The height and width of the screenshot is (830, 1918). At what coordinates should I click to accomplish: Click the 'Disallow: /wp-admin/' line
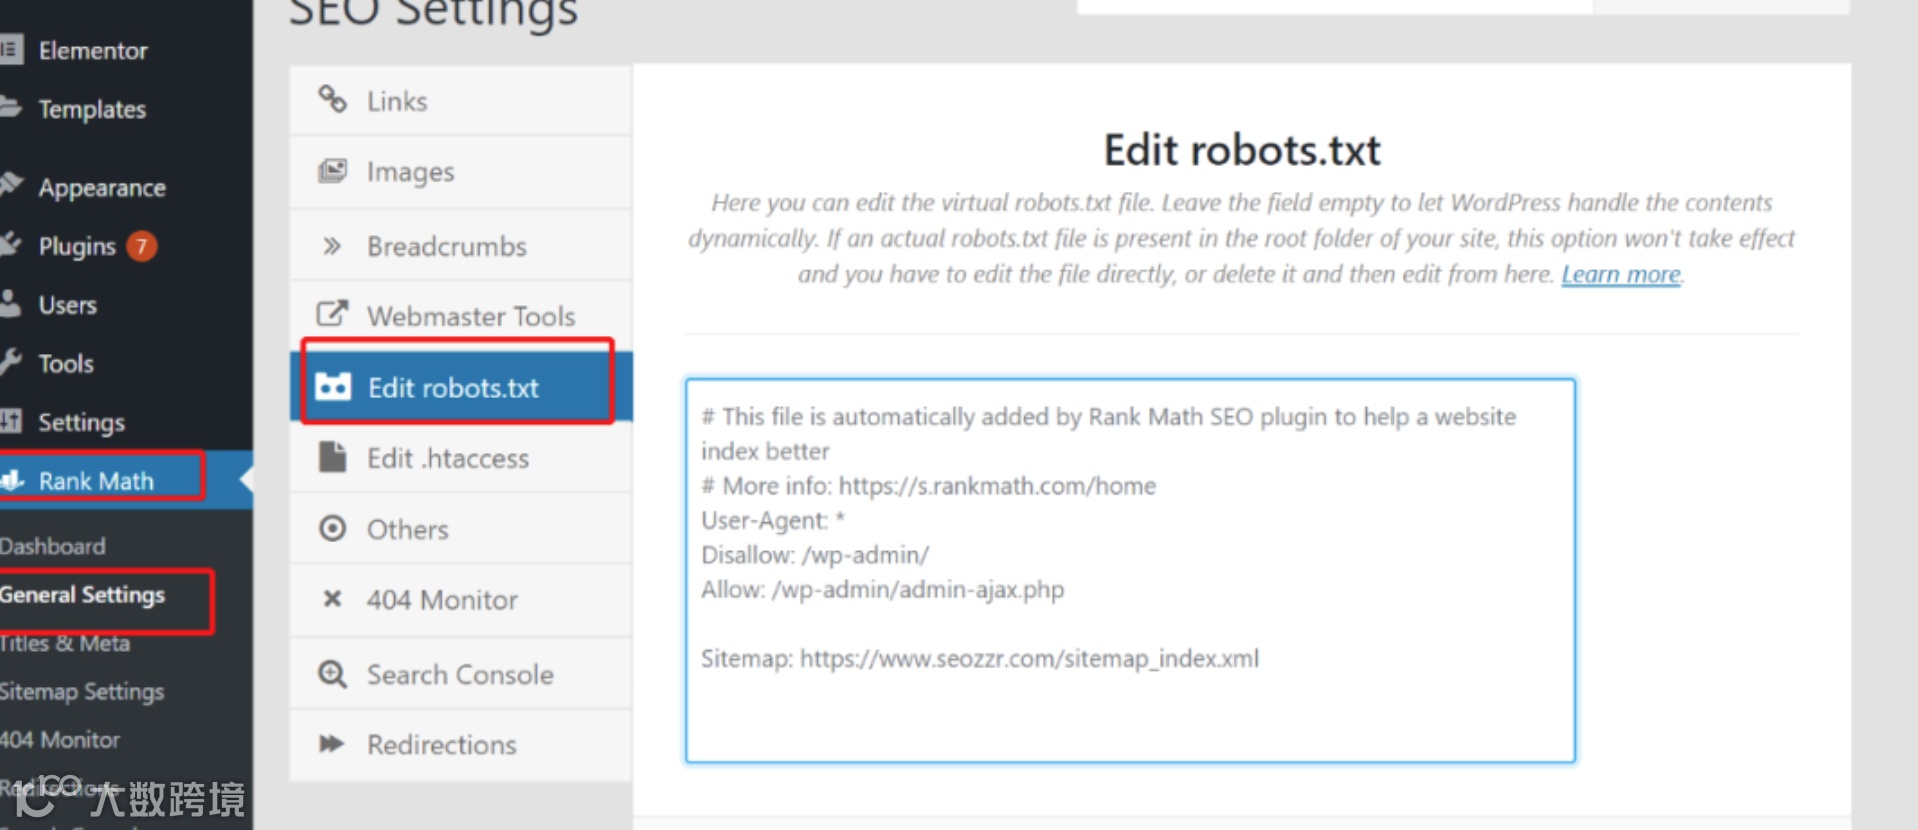(815, 555)
